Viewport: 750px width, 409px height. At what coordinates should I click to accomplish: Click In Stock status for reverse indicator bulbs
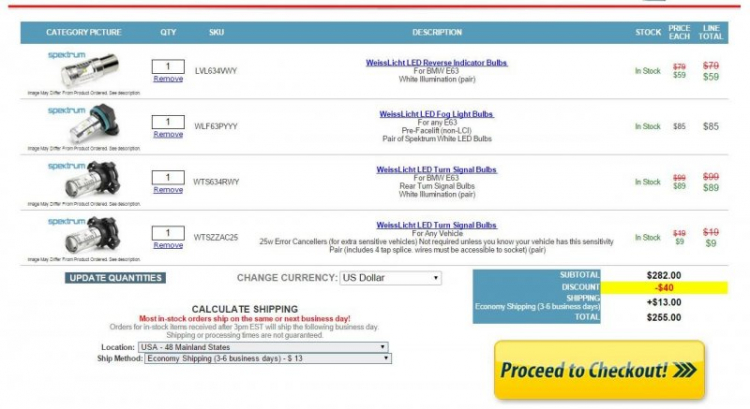coord(648,71)
